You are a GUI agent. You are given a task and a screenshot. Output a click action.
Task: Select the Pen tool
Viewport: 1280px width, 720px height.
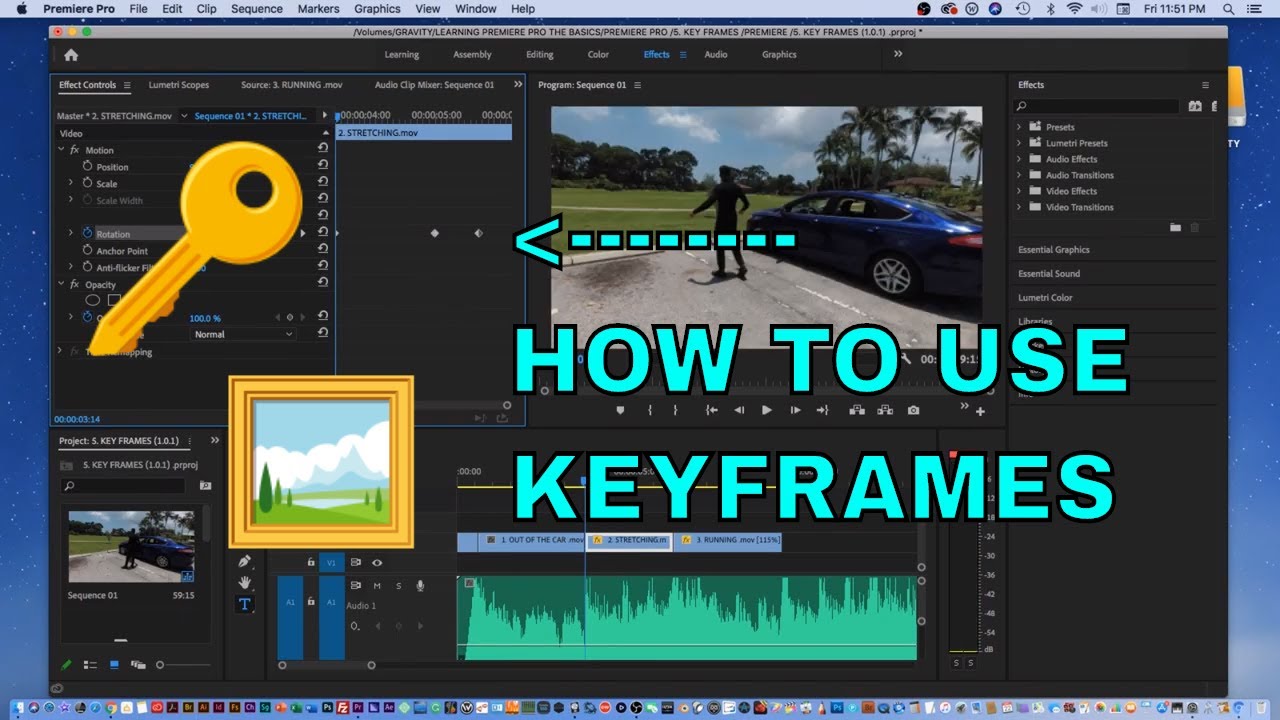tap(245, 561)
